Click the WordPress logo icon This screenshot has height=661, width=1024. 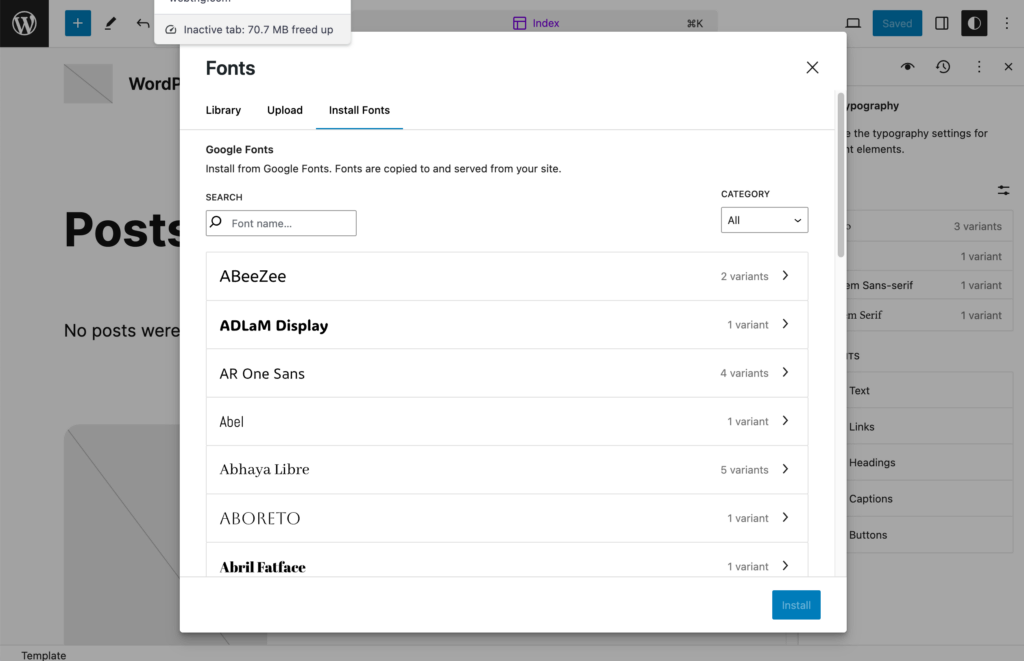coord(24,23)
